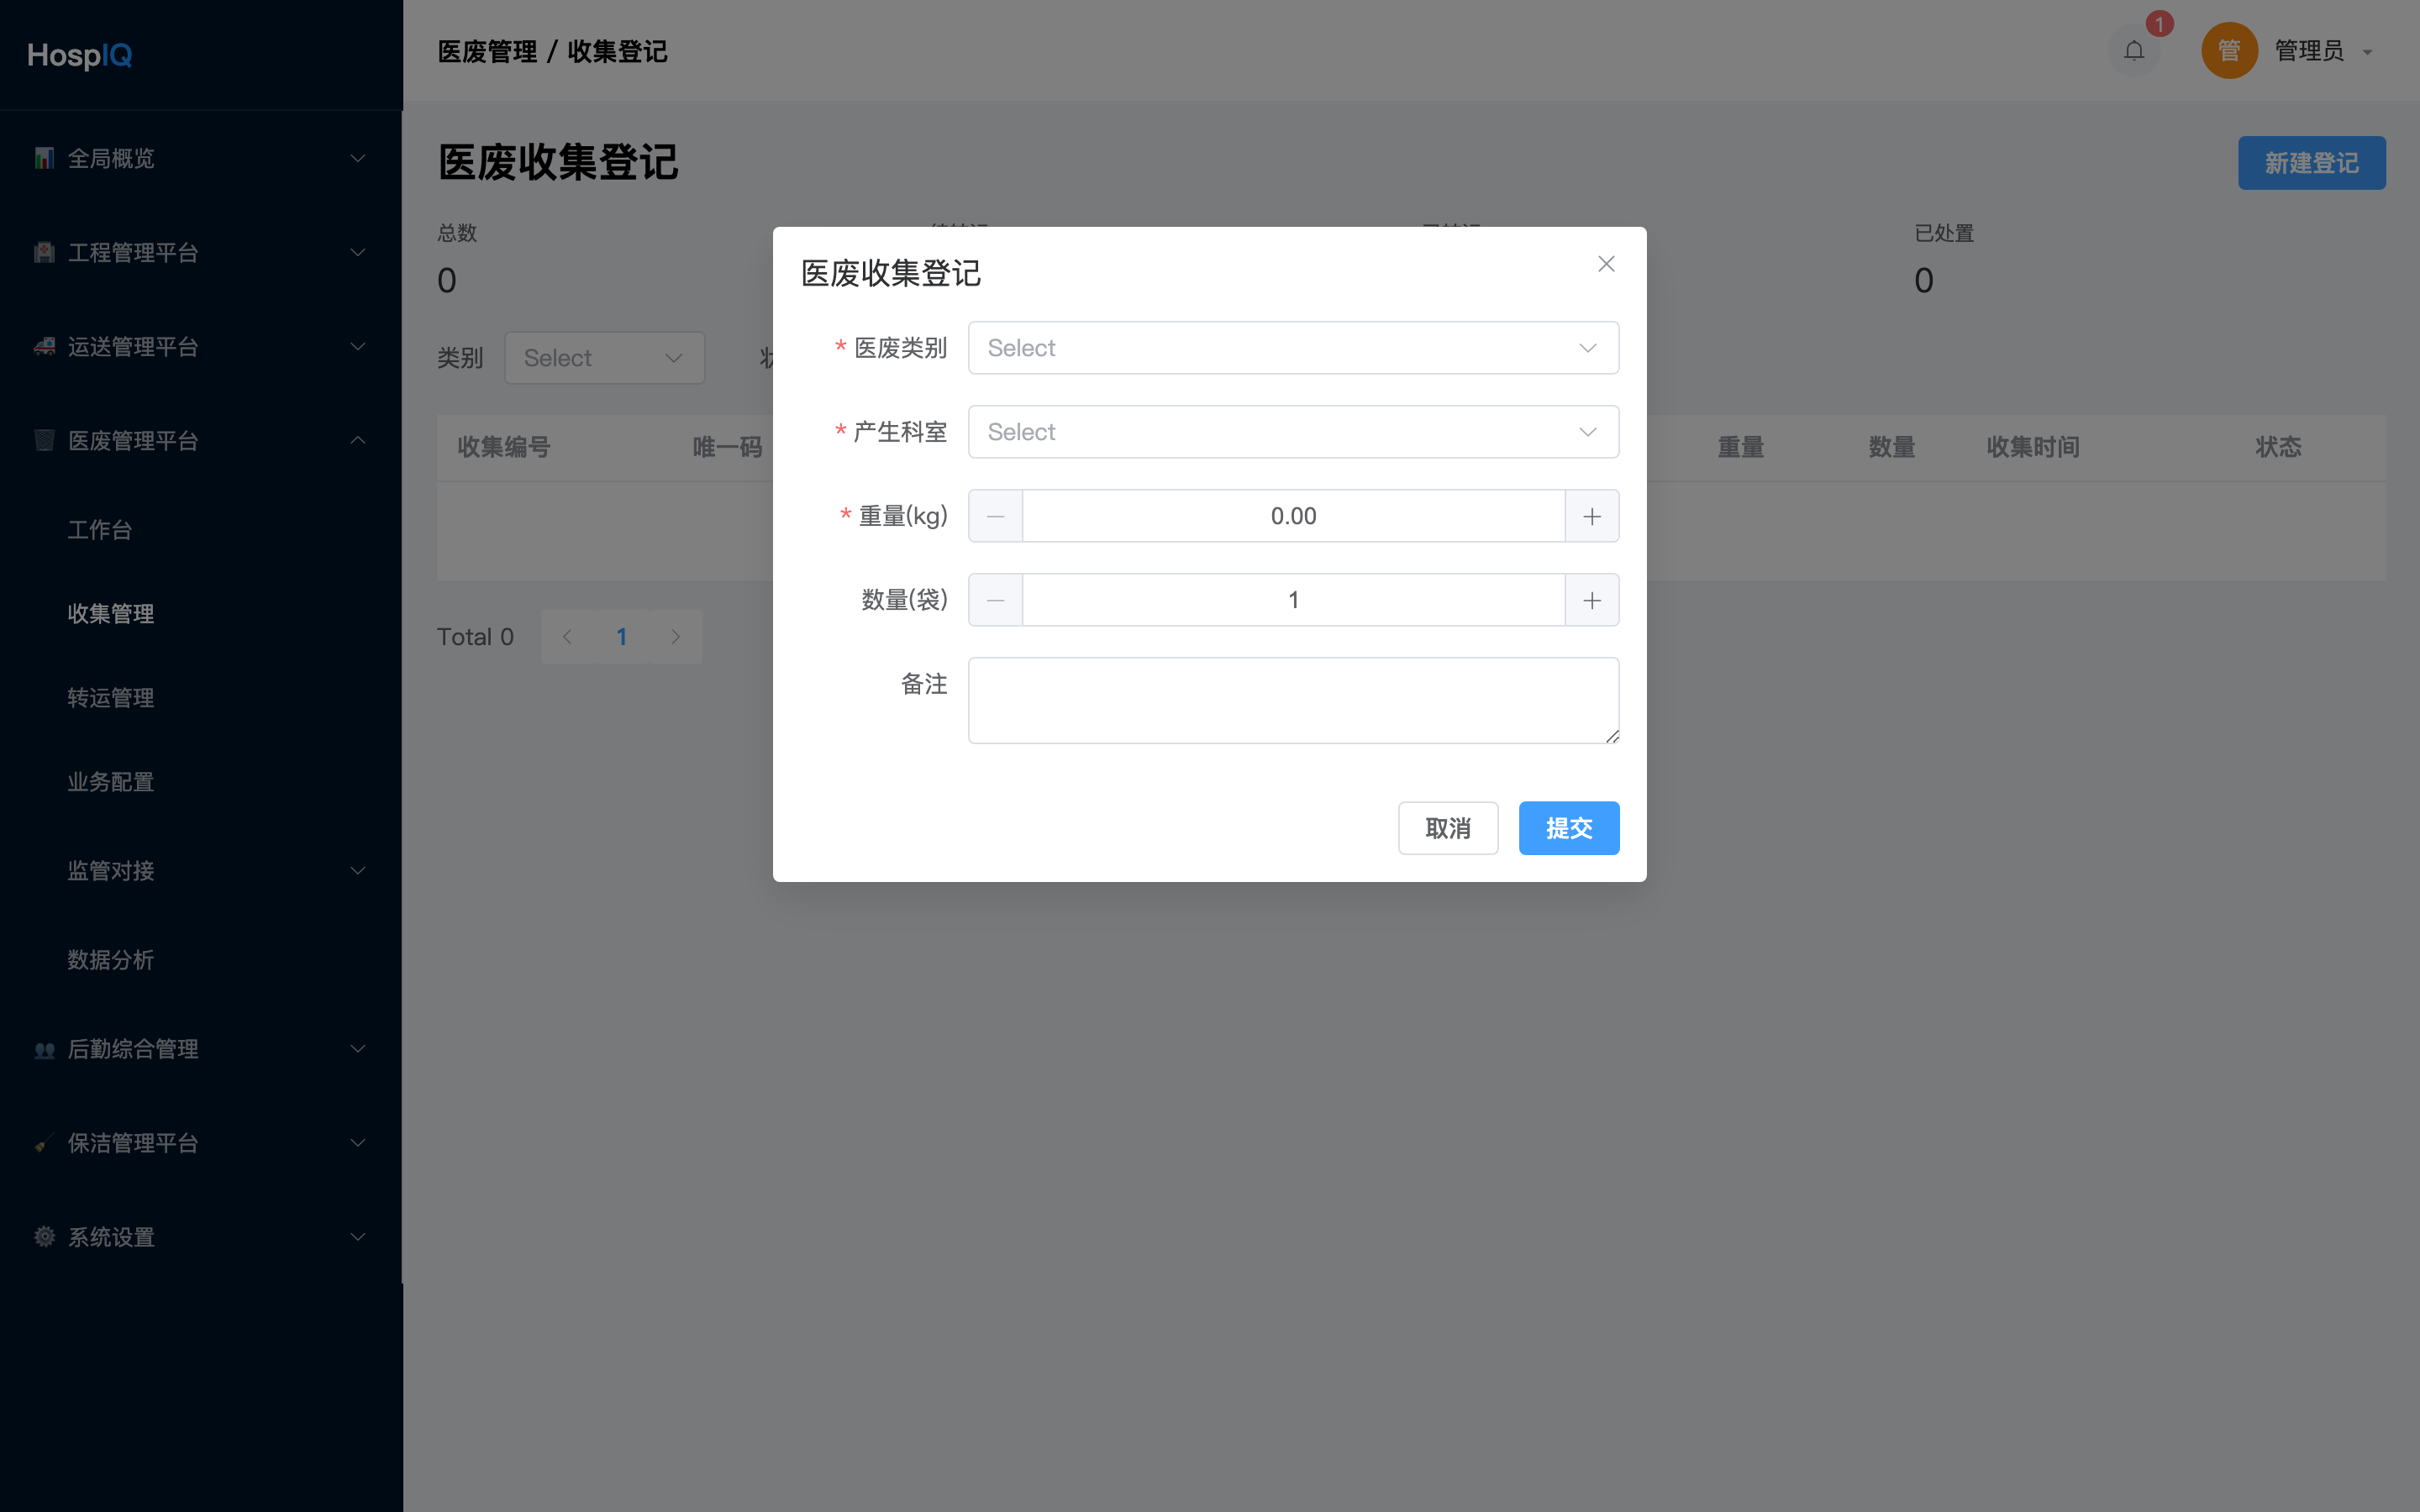This screenshot has height=1512, width=2420.
Task: Click the 取消 button
Action: tap(1447, 828)
